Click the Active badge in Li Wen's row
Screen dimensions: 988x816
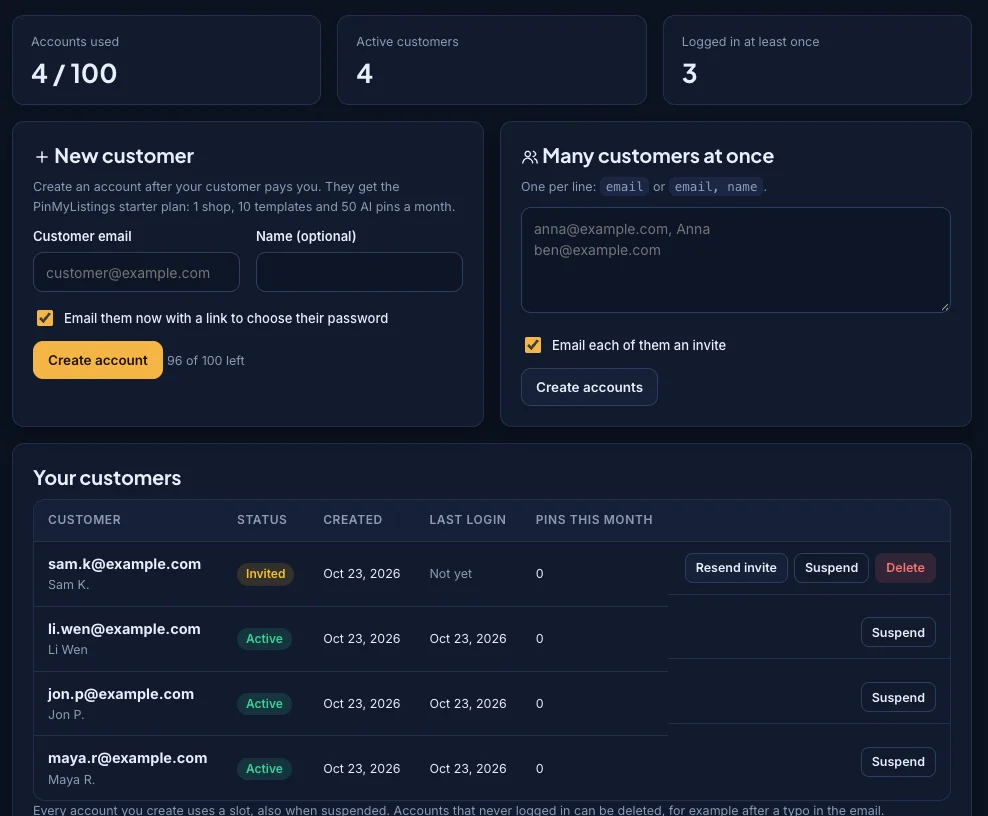[264, 639]
